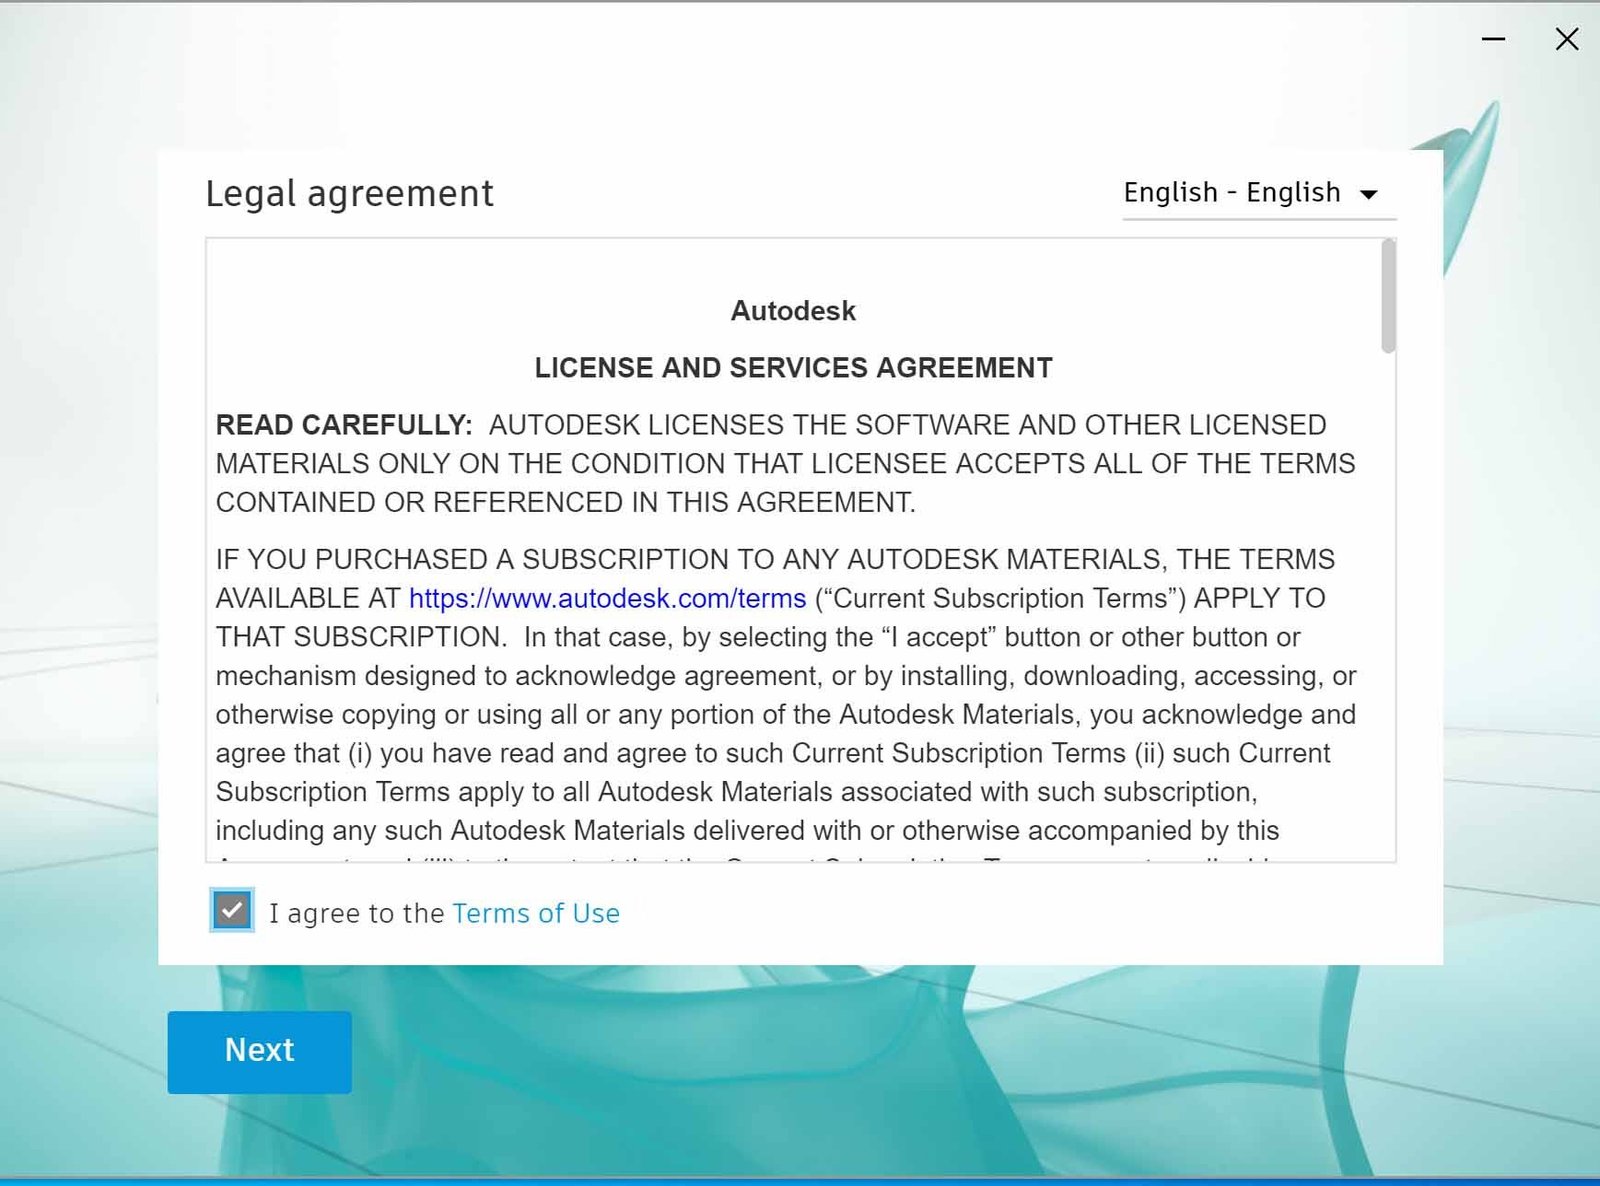Click the Legal agreement heading
Image resolution: width=1600 pixels, height=1186 pixels.
click(350, 194)
